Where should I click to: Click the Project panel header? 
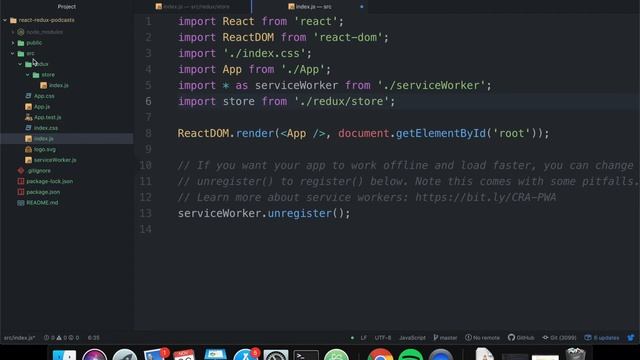(x=67, y=7)
